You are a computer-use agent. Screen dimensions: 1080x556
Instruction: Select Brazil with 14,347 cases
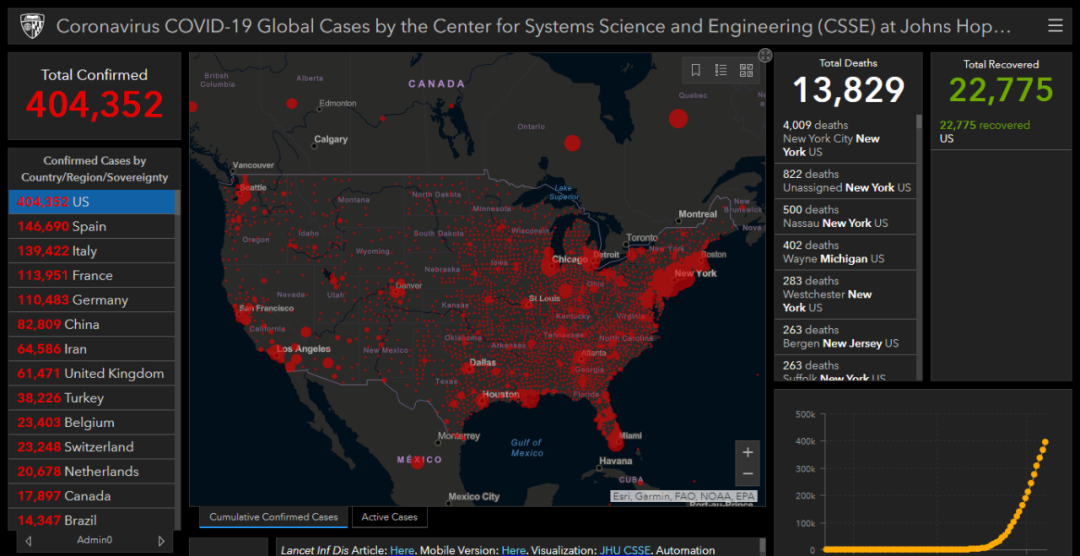pos(92,520)
